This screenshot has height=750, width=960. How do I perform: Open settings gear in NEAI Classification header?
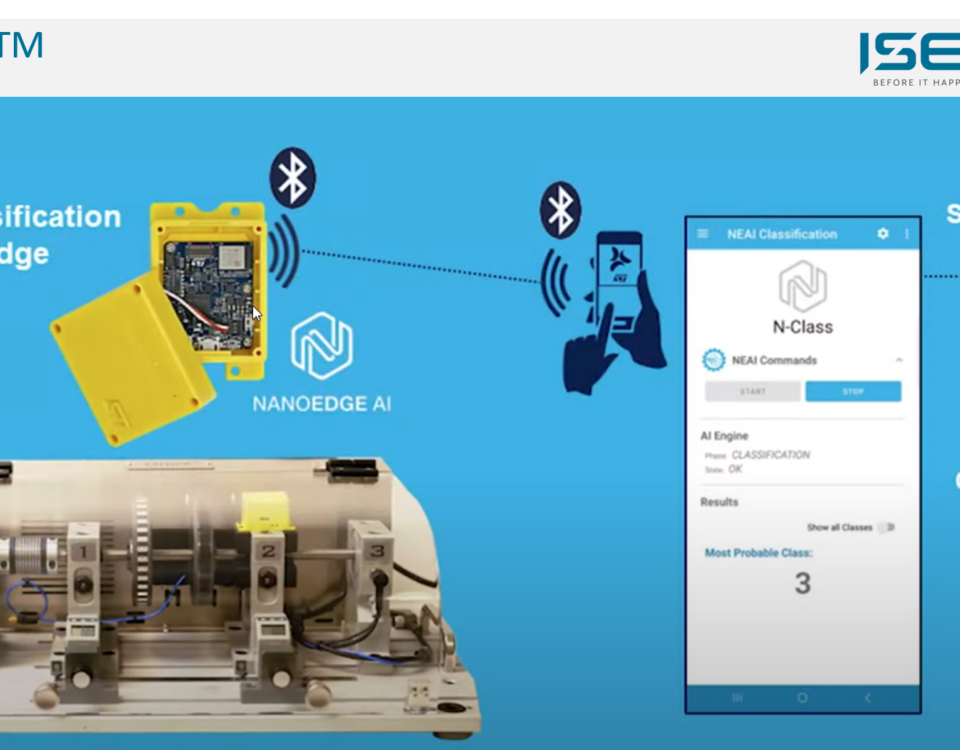click(882, 234)
